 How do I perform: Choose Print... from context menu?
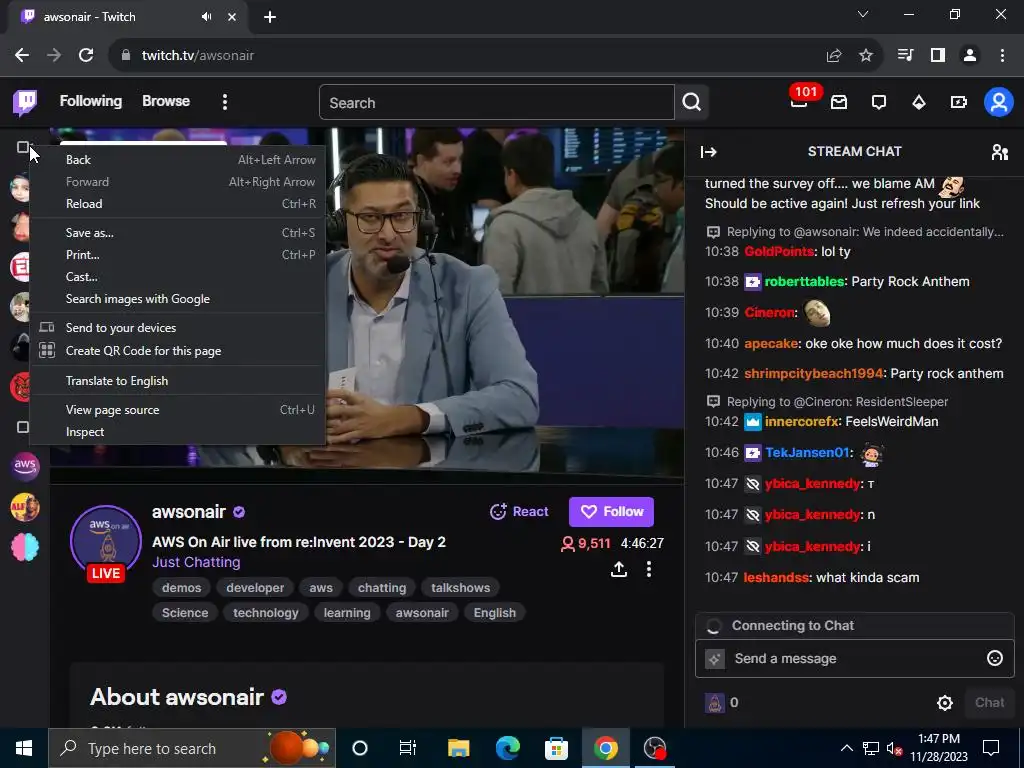pyautogui.click(x=178, y=255)
